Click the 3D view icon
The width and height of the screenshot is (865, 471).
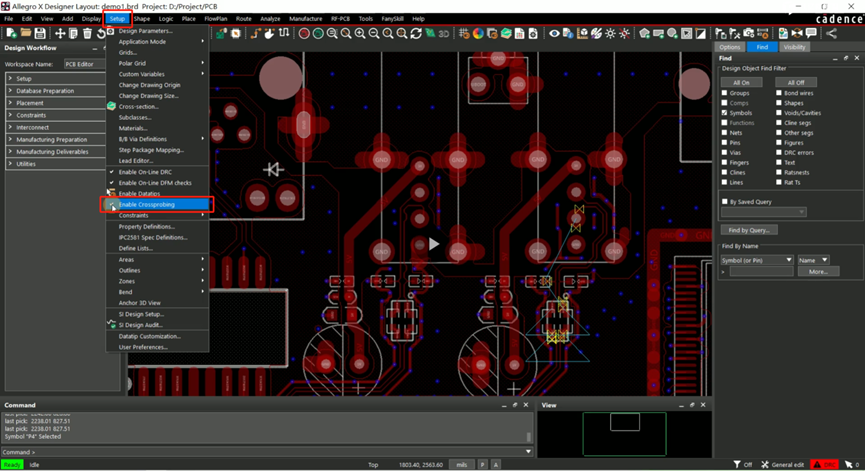pyautogui.click(x=444, y=34)
